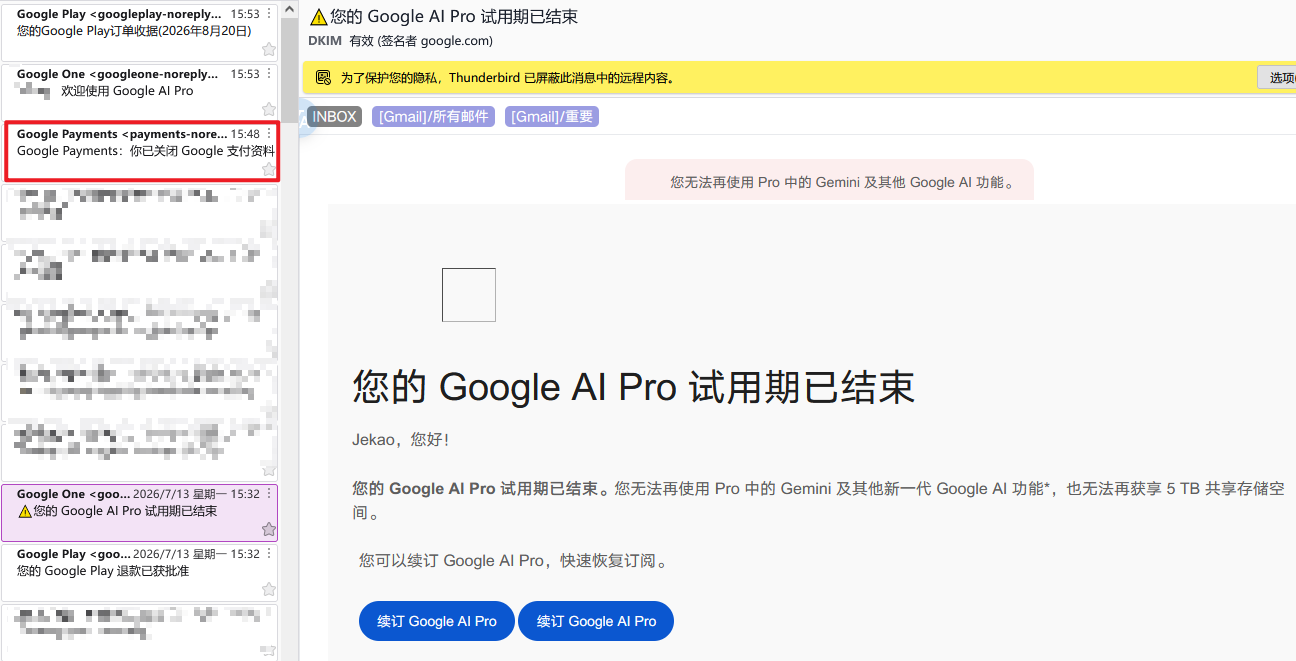Open three-dot menu on Google Play 订单收据 card
Image resolution: width=1296 pixels, height=661 pixels.
[x=269, y=14]
